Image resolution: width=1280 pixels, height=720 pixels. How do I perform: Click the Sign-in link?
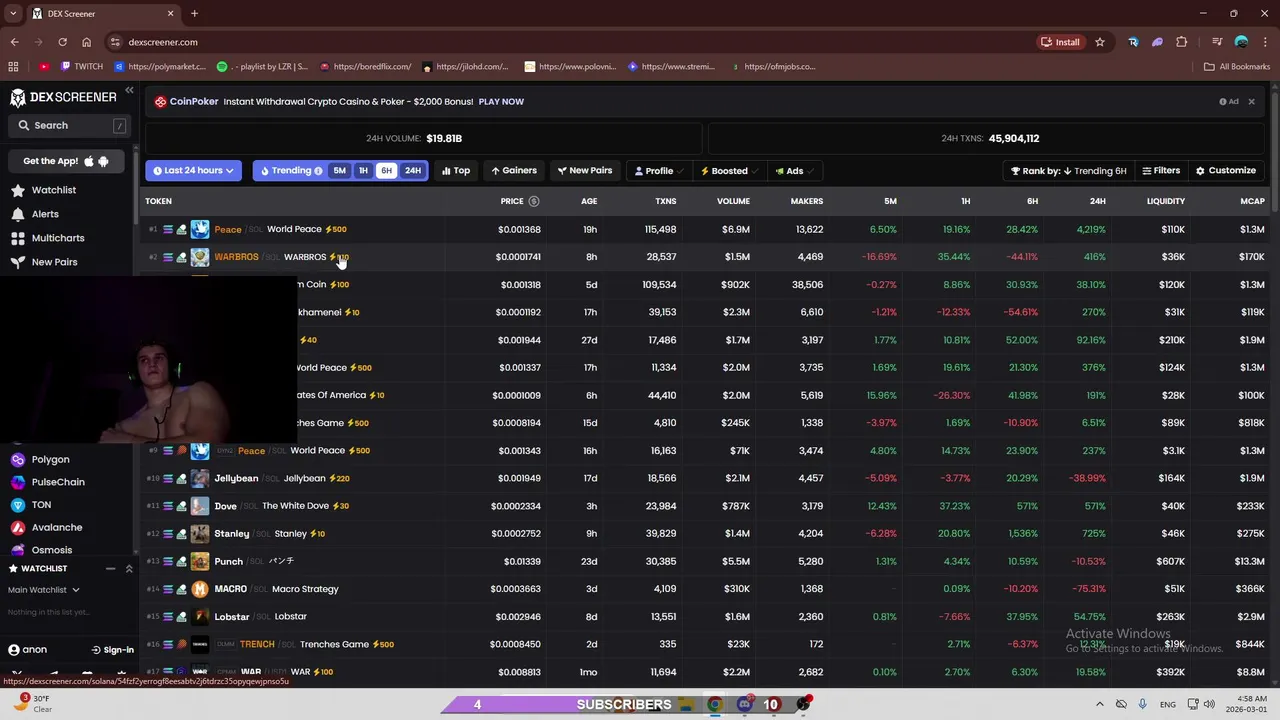point(112,650)
